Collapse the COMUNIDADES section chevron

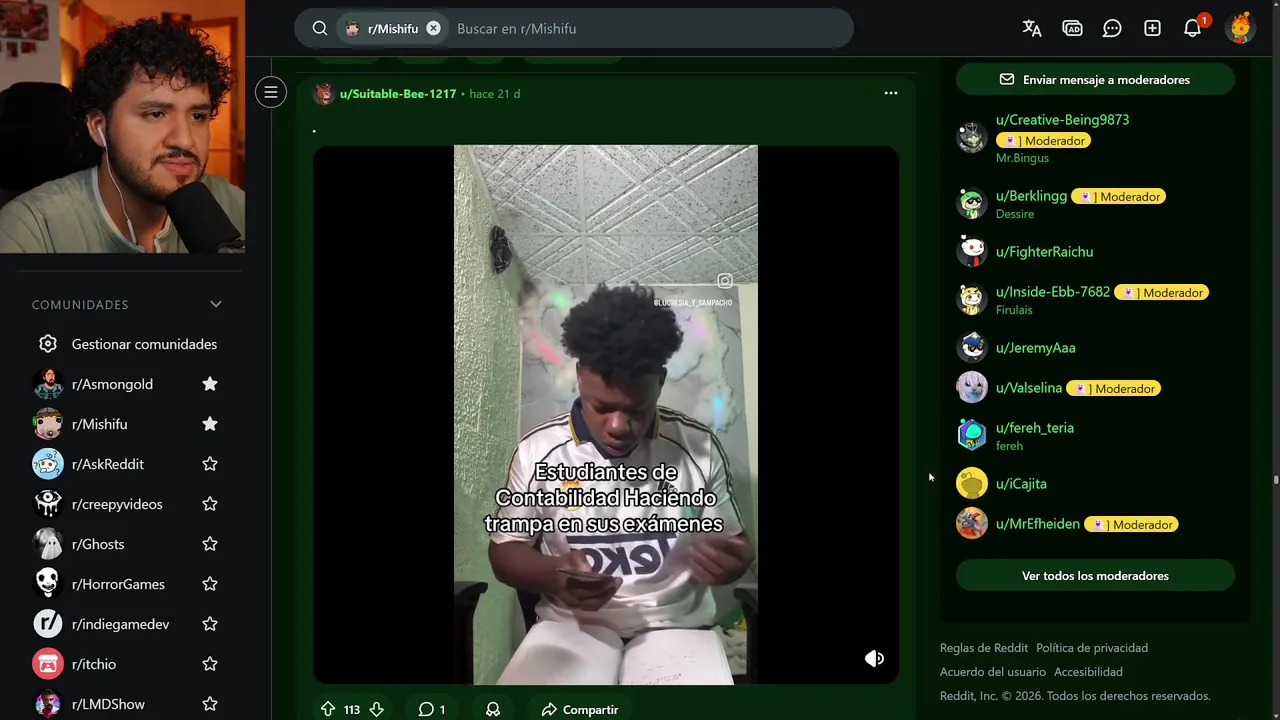(x=215, y=304)
